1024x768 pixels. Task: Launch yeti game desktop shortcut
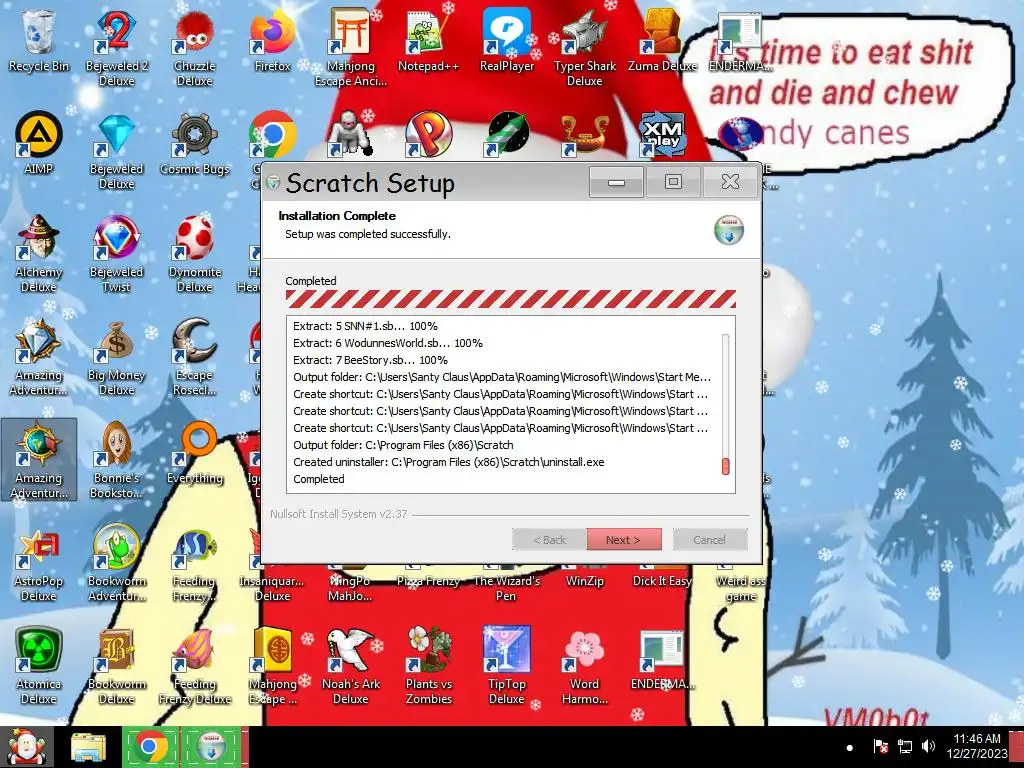[350, 134]
